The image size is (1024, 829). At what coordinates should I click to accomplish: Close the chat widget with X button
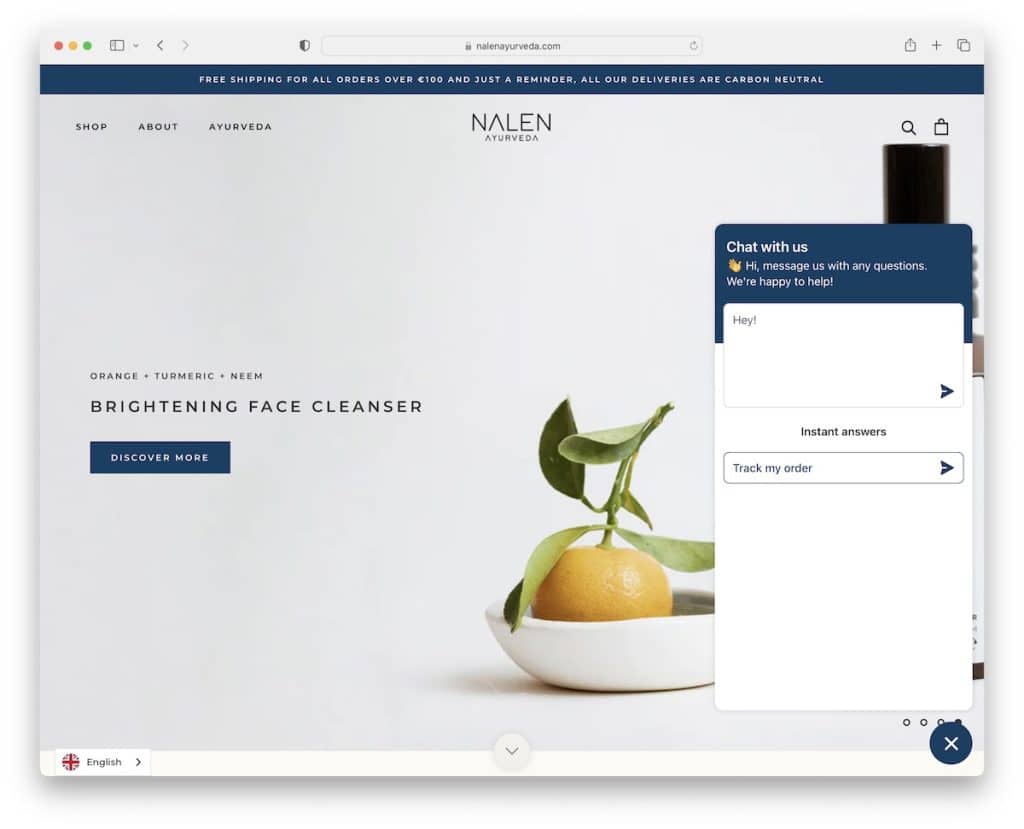(951, 743)
